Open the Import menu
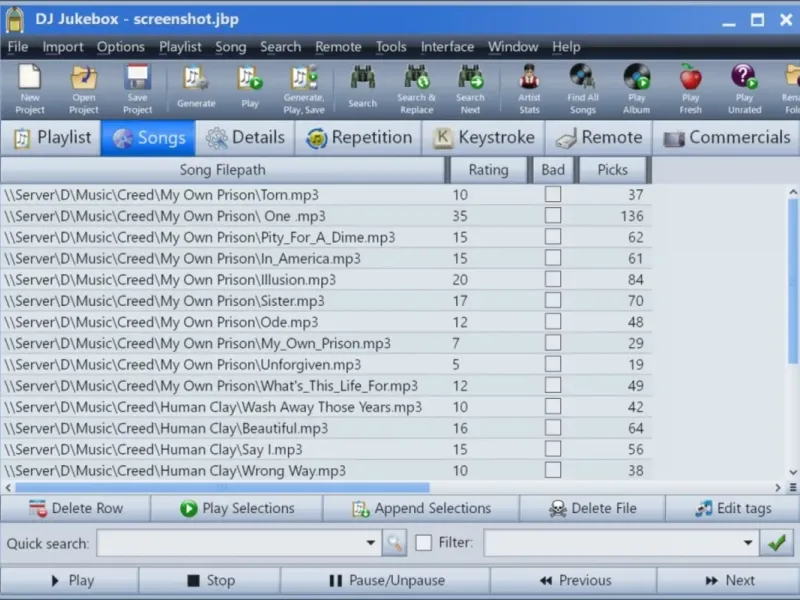Image resolution: width=800 pixels, height=600 pixels. [x=63, y=47]
